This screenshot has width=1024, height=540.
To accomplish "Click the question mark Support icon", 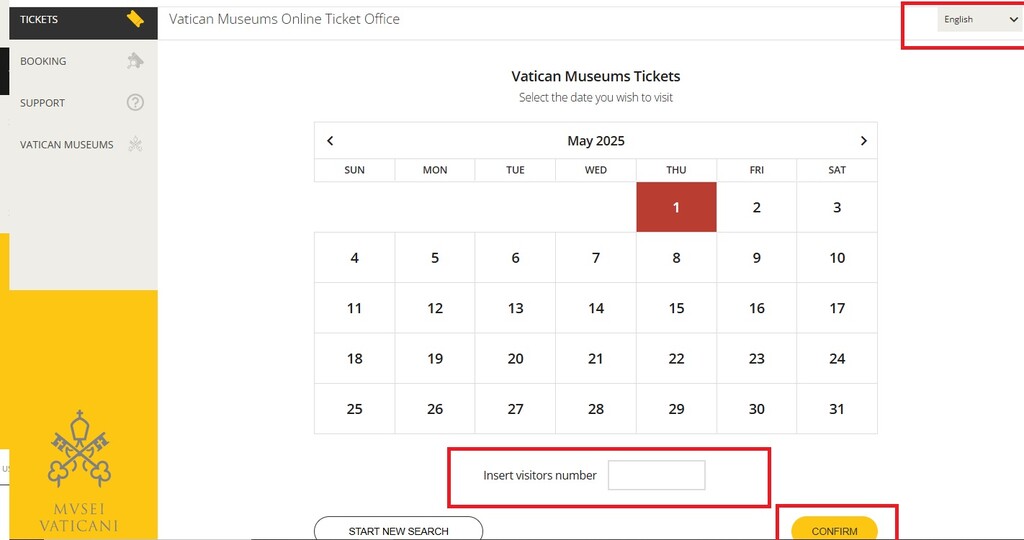I will (x=135, y=103).
